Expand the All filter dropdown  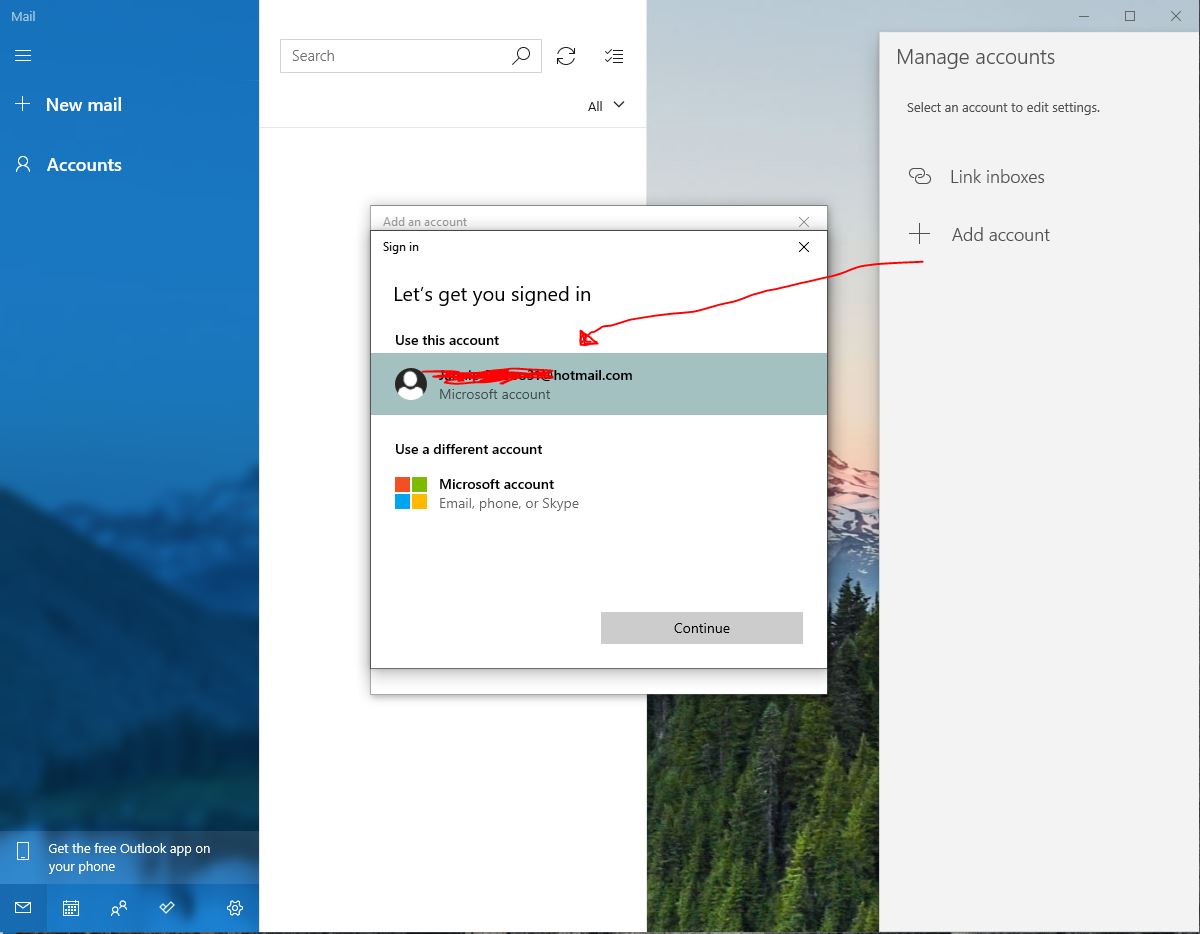(x=606, y=106)
